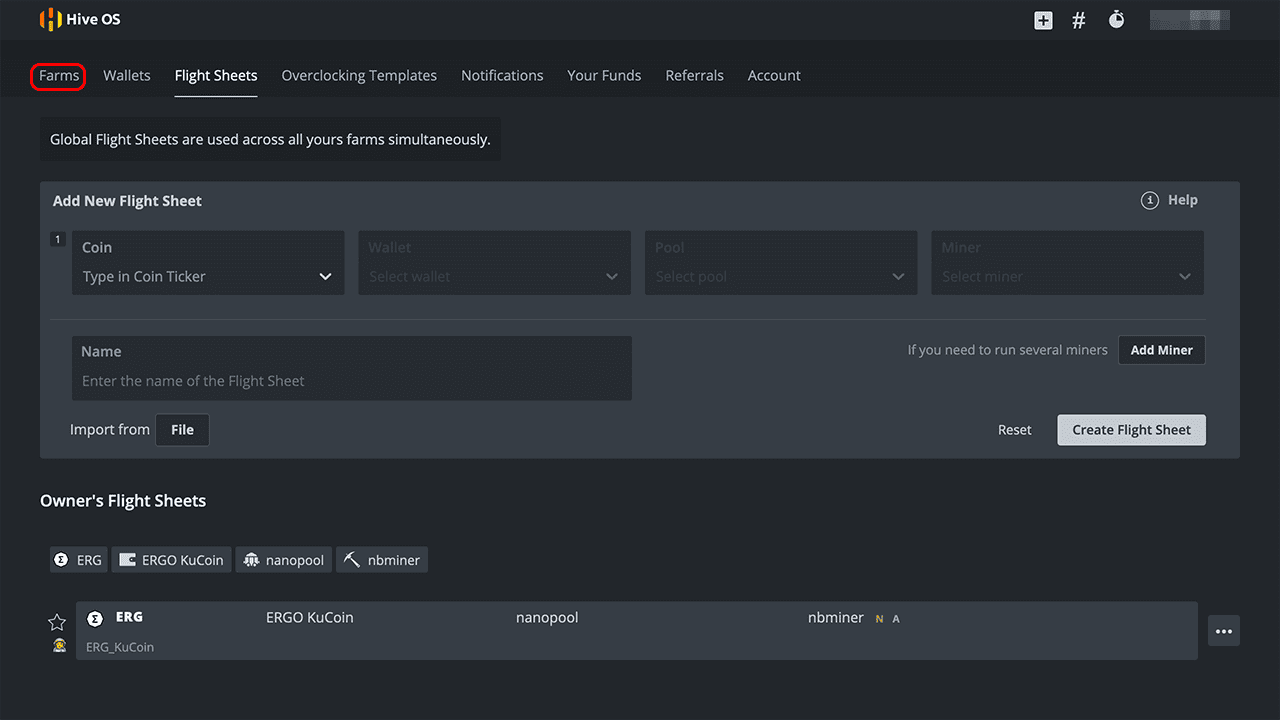Star the ERG_KuCoin flight sheet as favorite
The width and height of the screenshot is (1280, 720).
57,622
